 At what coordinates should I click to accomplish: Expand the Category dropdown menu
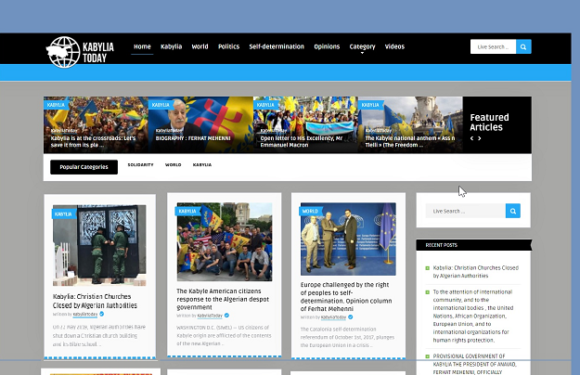[x=362, y=47]
